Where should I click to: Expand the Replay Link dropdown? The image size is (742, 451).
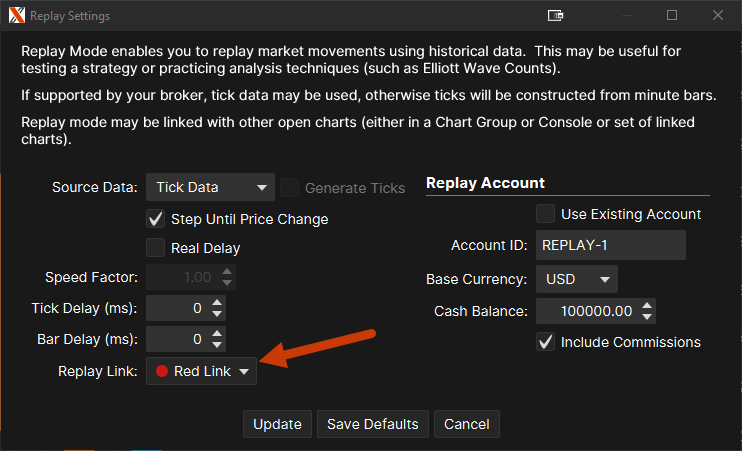pyautogui.click(x=201, y=371)
